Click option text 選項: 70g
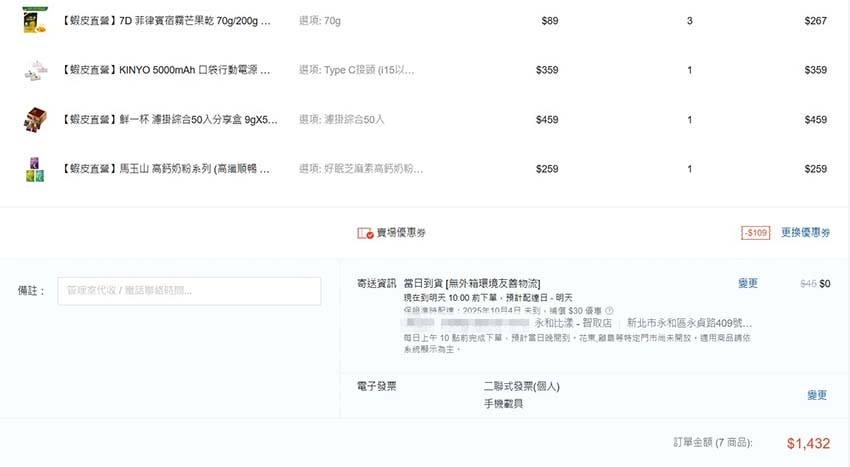The height and width of the screenshot is (467, 850). 320,21
